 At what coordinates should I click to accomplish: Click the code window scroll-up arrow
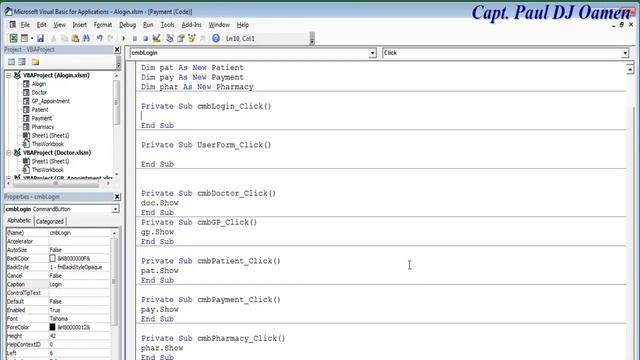click(x=630, y=69)
